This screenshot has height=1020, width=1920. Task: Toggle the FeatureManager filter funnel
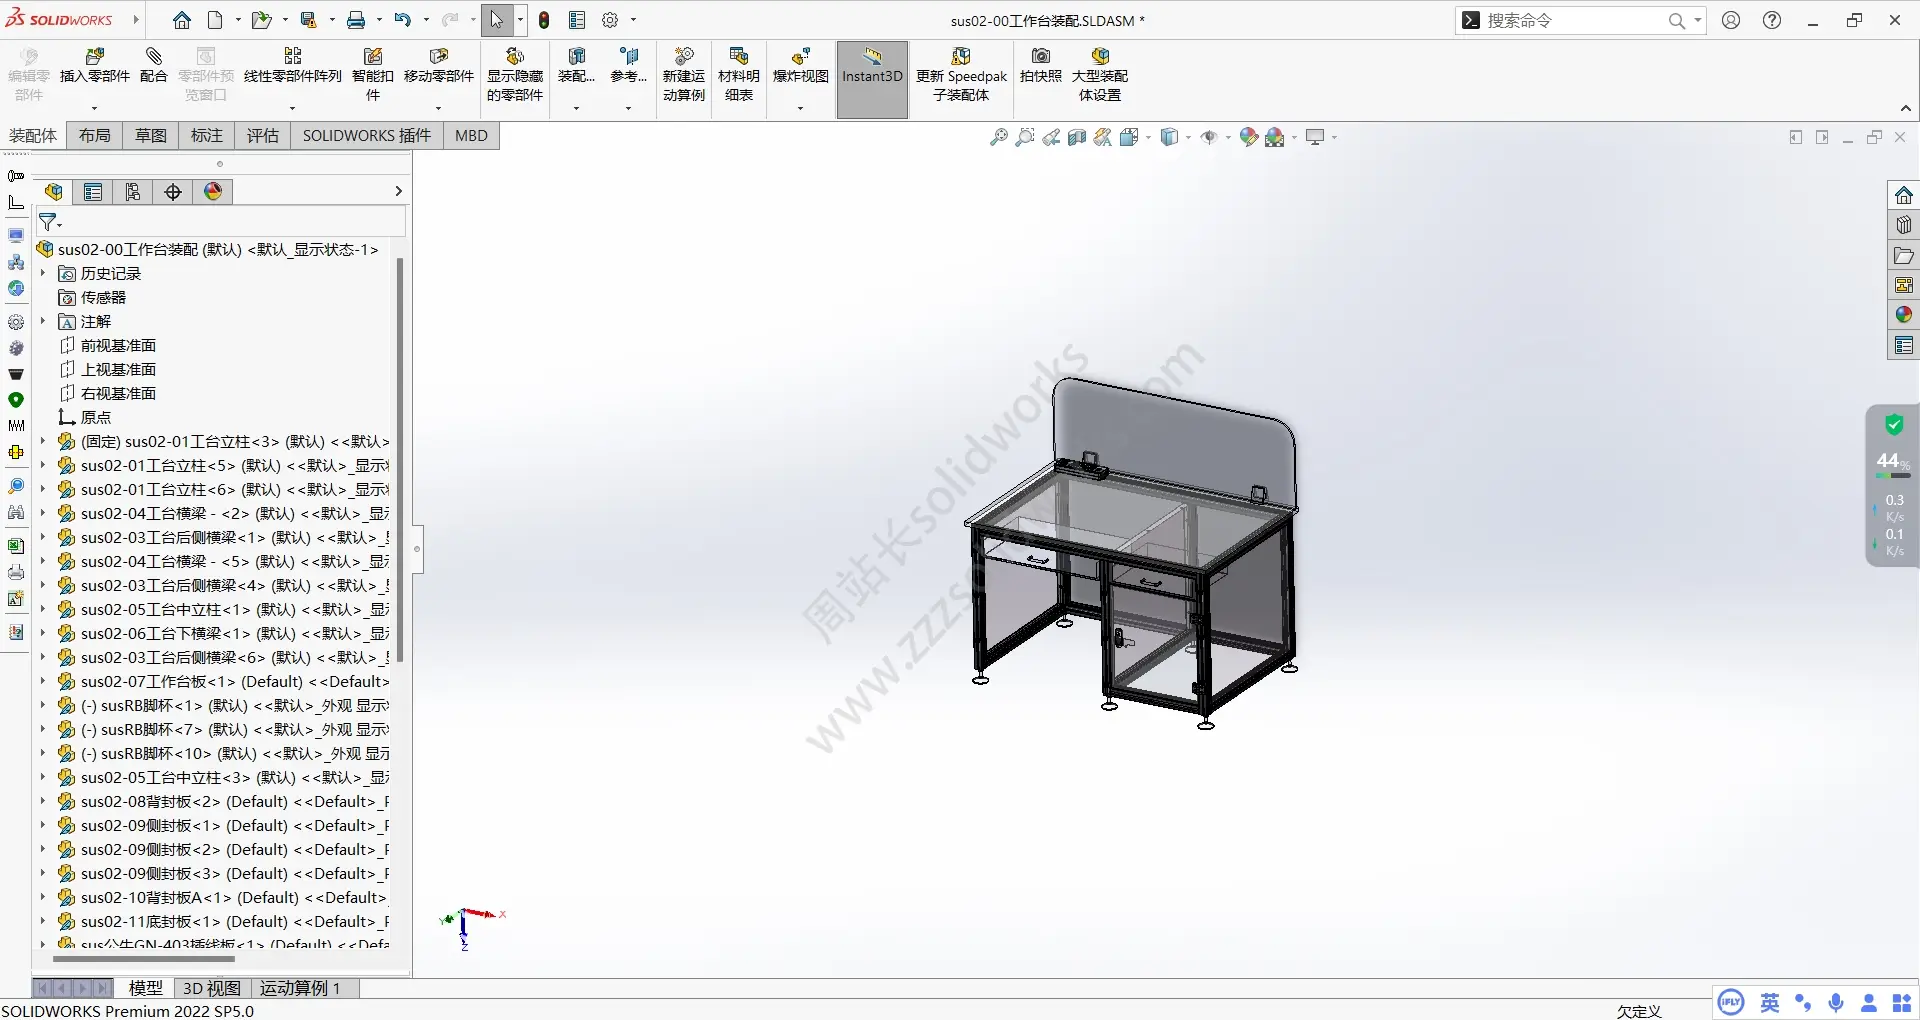click(x=49, y=222)
